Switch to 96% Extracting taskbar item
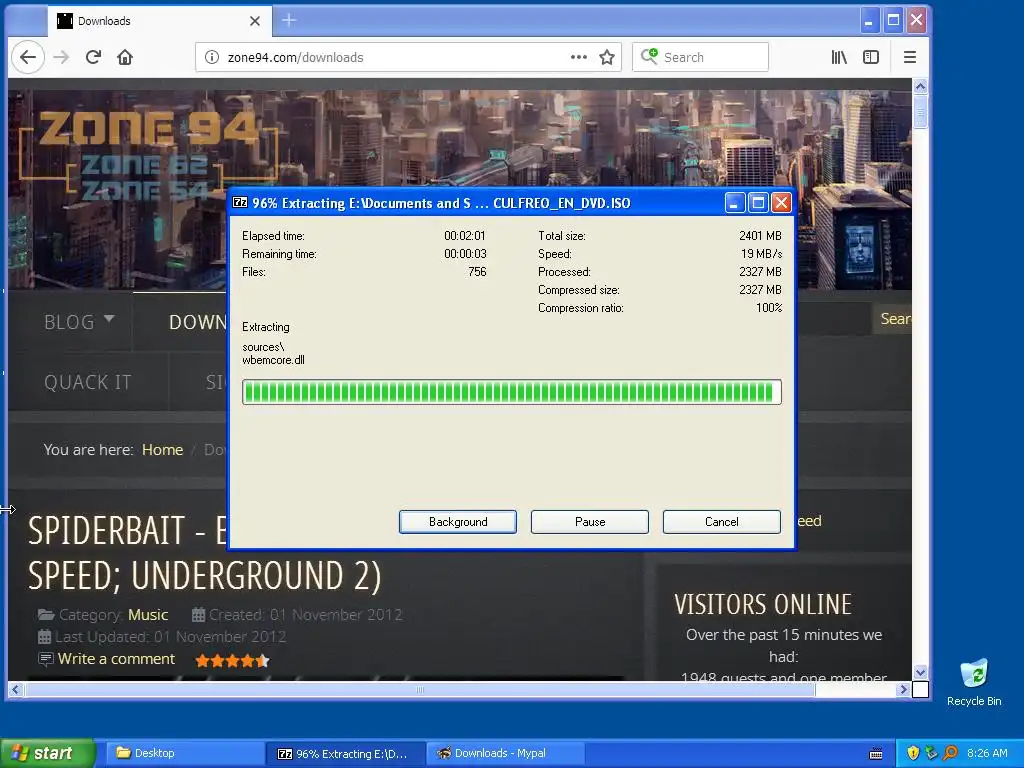 (346, 754)
